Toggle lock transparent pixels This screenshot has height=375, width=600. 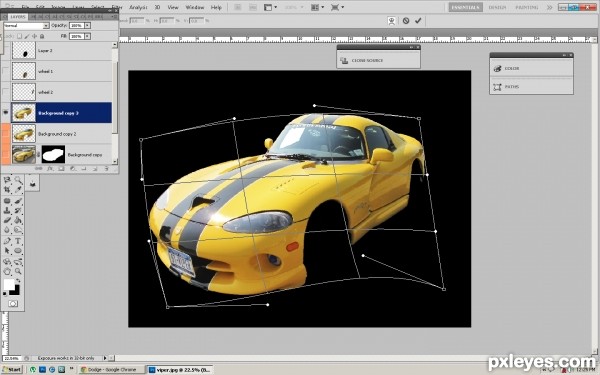coord(19,36)
